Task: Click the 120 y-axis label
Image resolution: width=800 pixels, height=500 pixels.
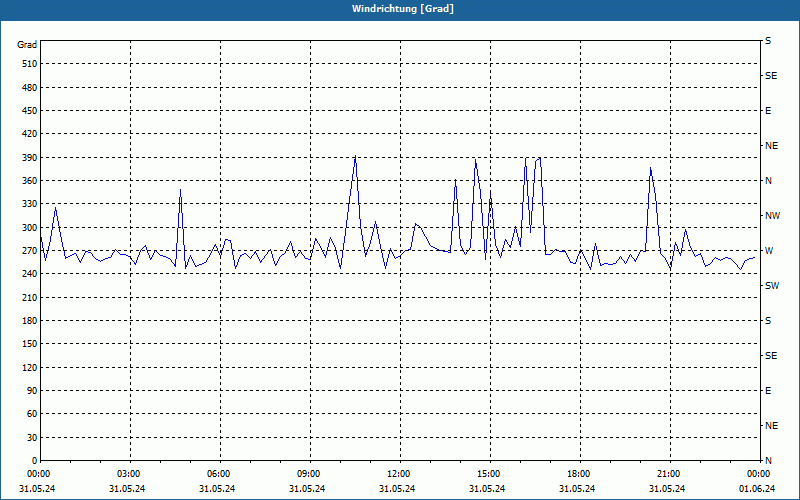Action: coord(30,367)
